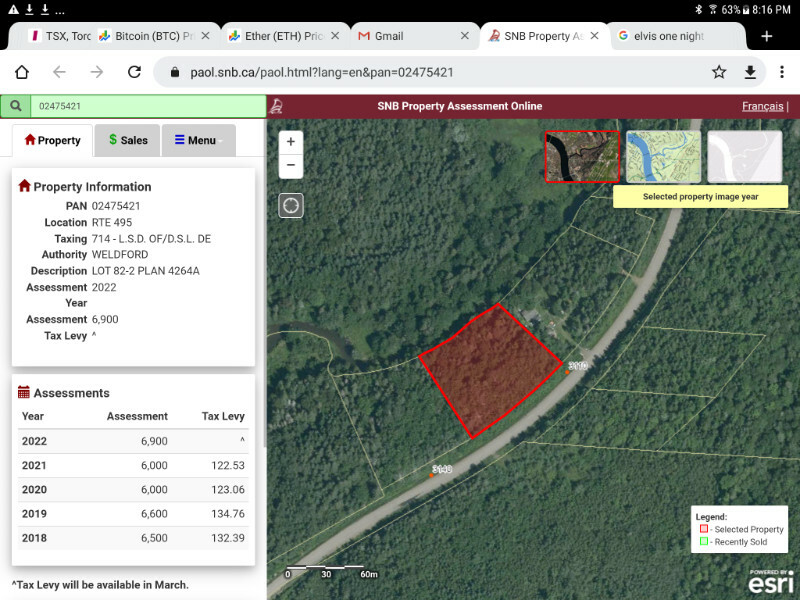
Task: Open the browser three-dot menu
Action: pyautogui.click(x=782, y=72)
